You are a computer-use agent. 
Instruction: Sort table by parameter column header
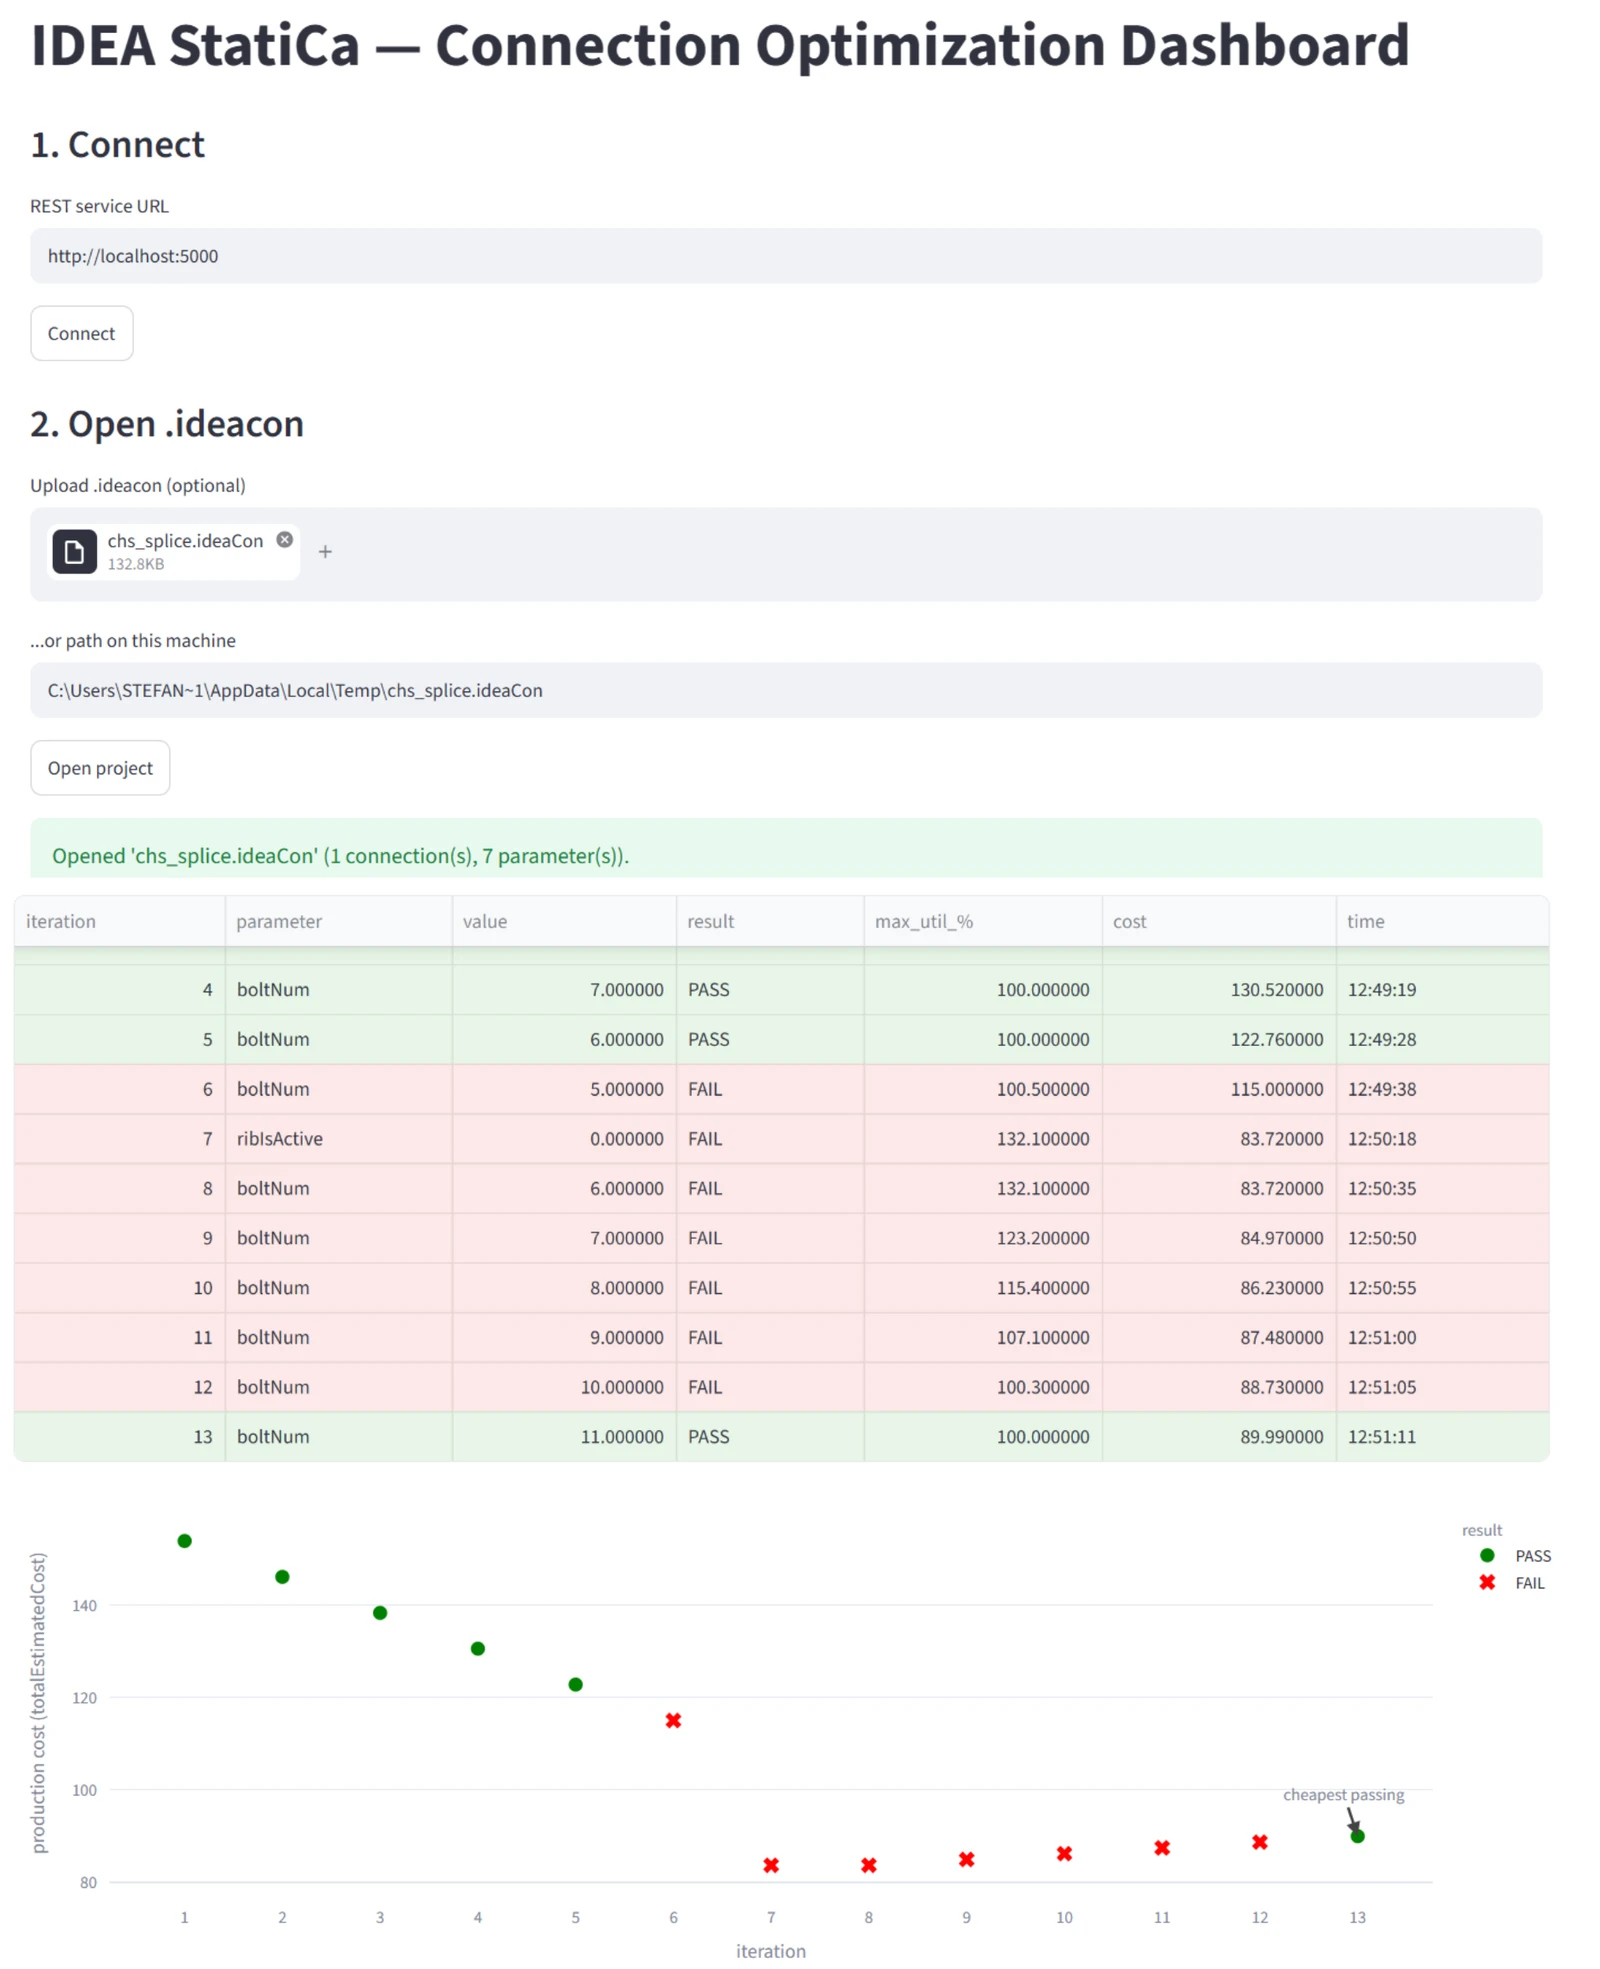pyautogui.click(x=339, y=921)
